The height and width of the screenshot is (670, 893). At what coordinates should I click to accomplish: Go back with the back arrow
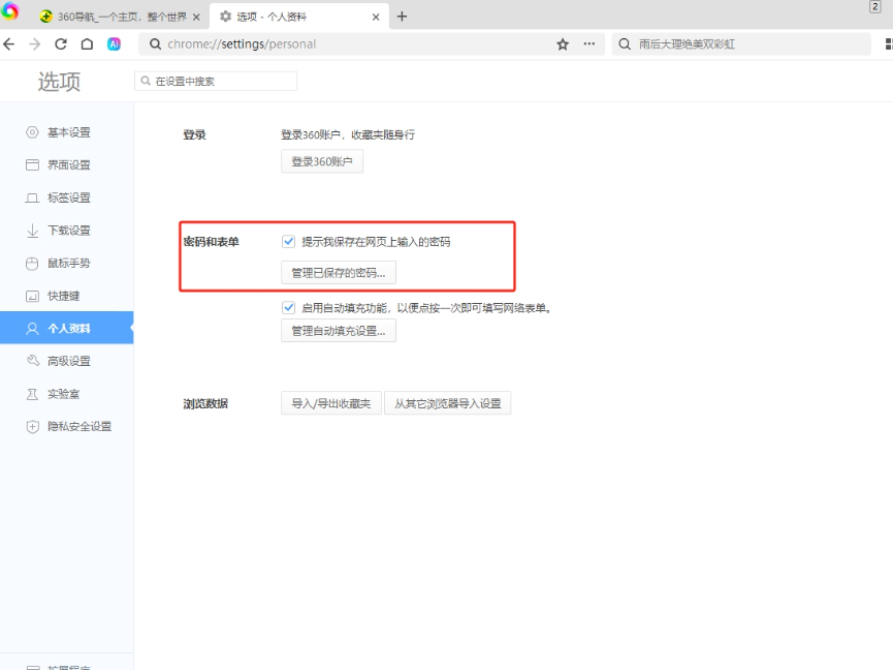(x=9, y=44)
